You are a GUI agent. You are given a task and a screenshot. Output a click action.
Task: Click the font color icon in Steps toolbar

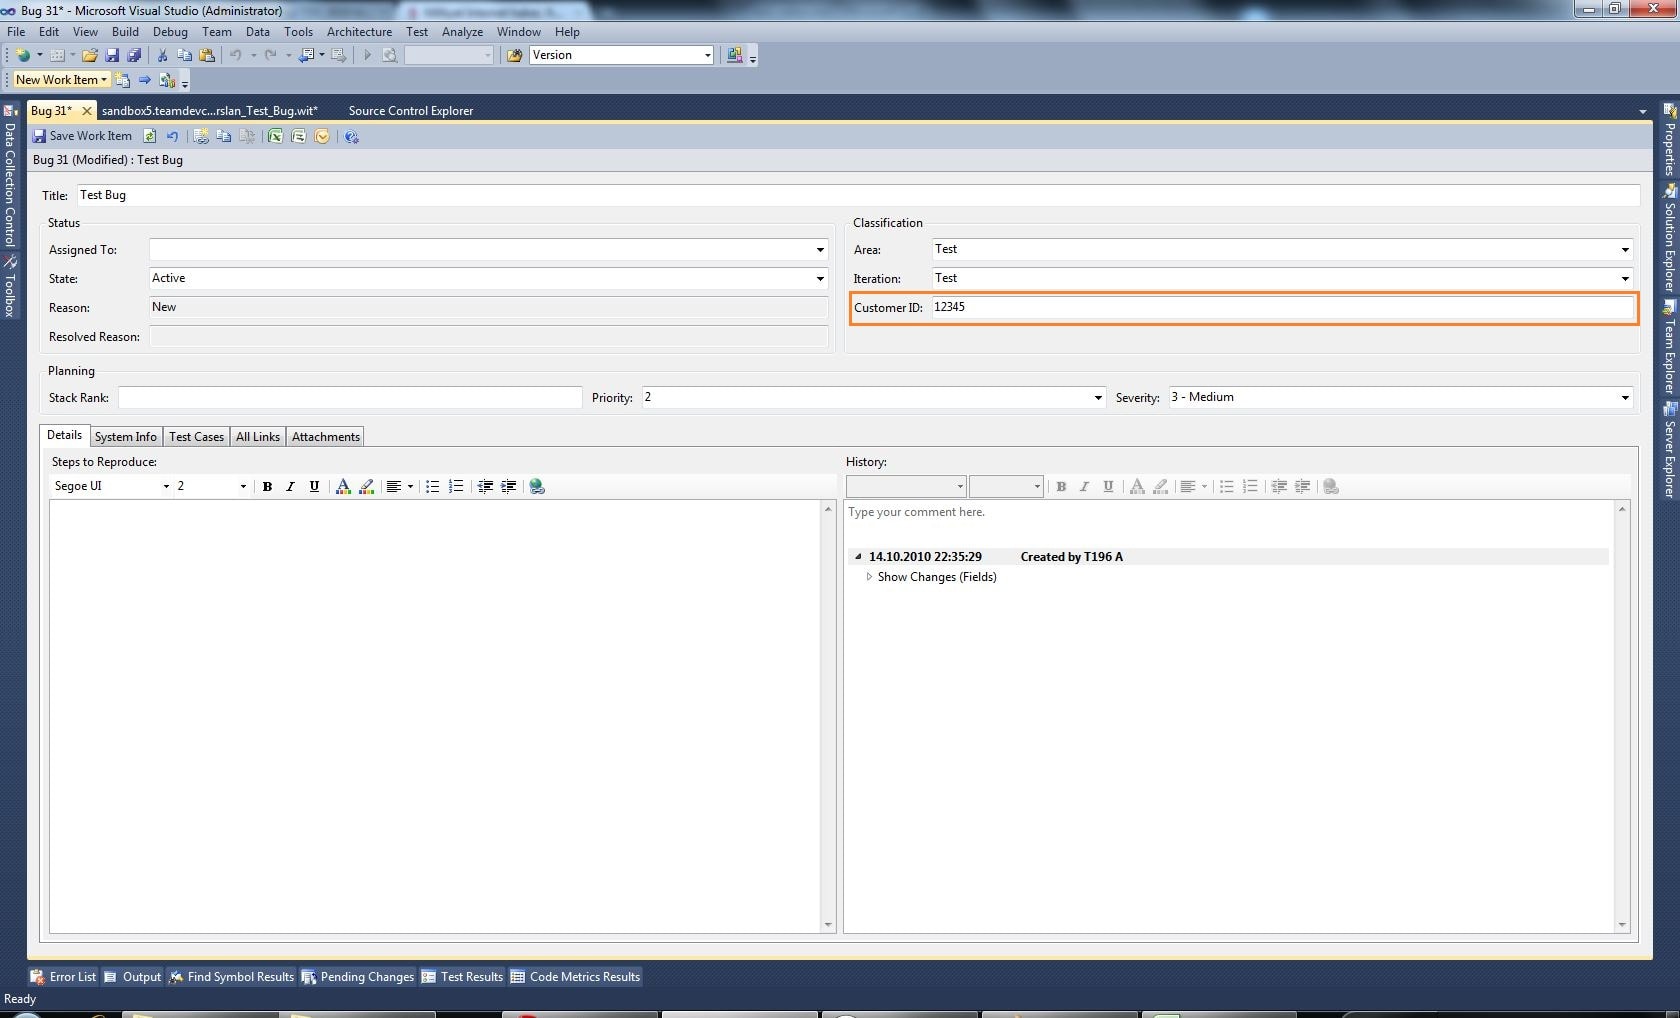pyautogui.click(x=343, y=487)
